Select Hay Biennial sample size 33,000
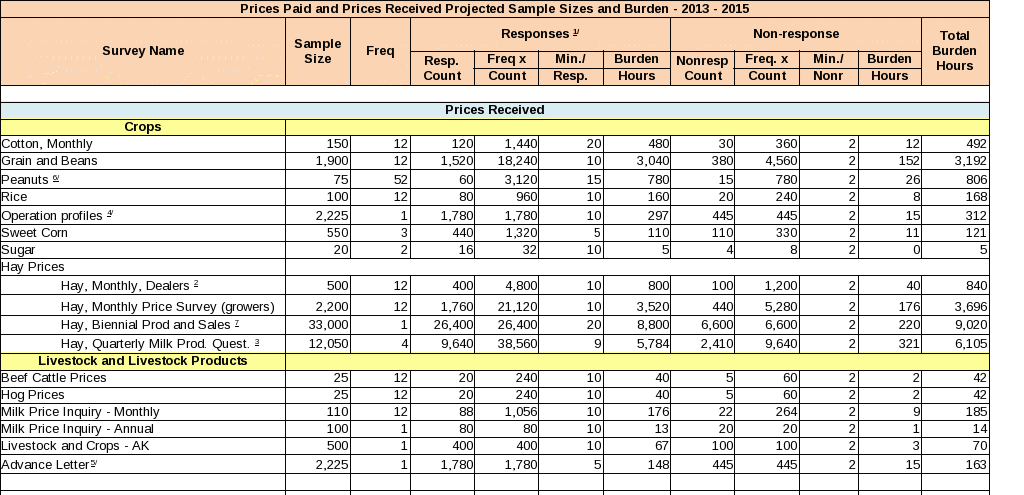The image size is (1024, 495). point(328,325)
